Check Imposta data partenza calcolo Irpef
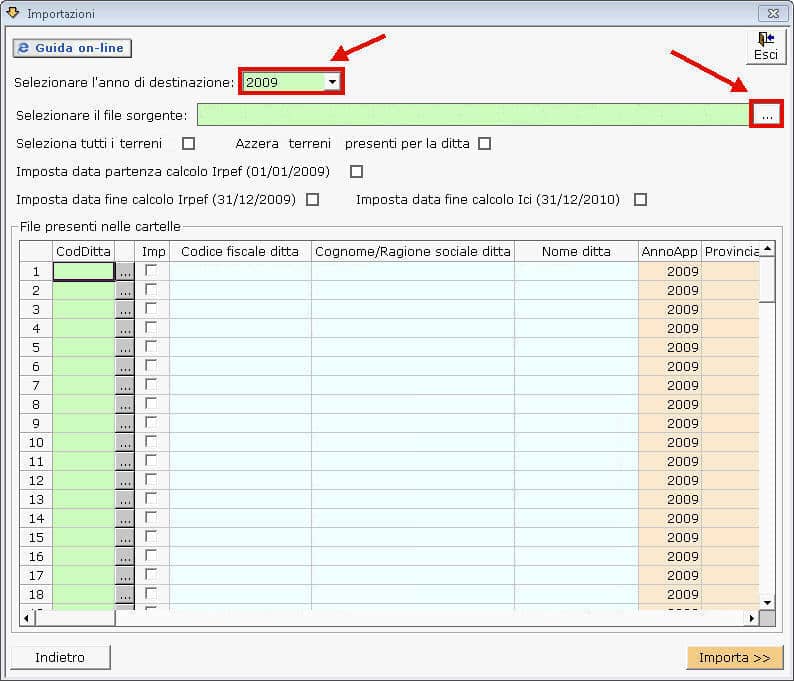 coord(356,171)
